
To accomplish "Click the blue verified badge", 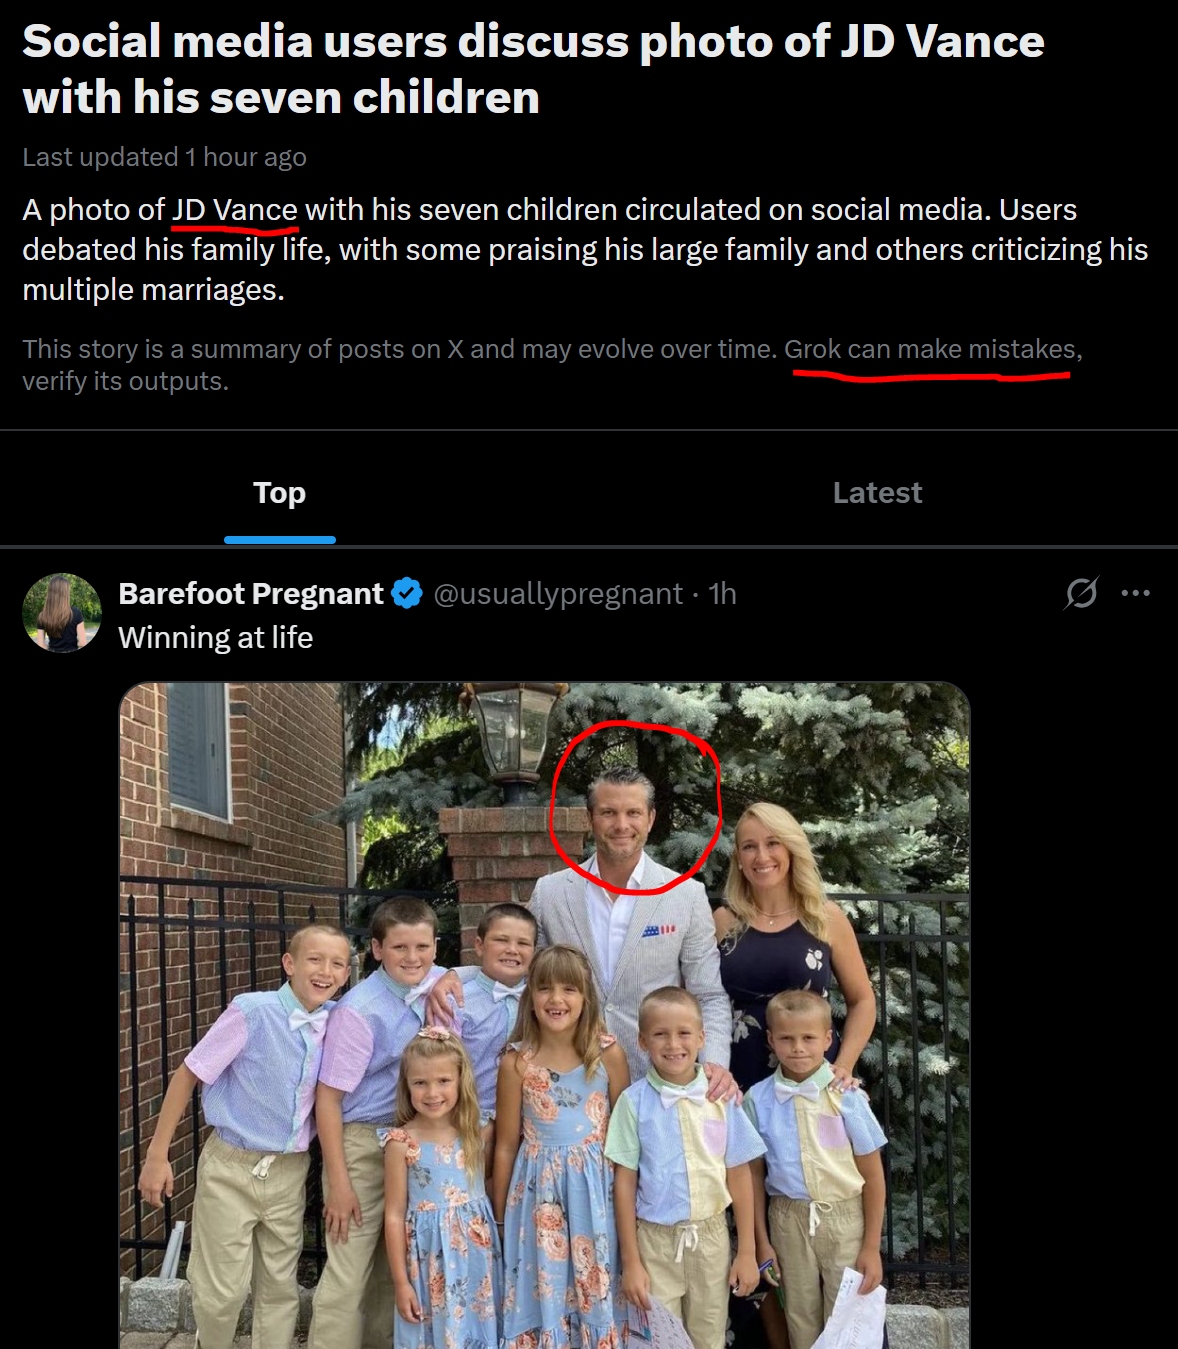I will click(x=406, y=593).
